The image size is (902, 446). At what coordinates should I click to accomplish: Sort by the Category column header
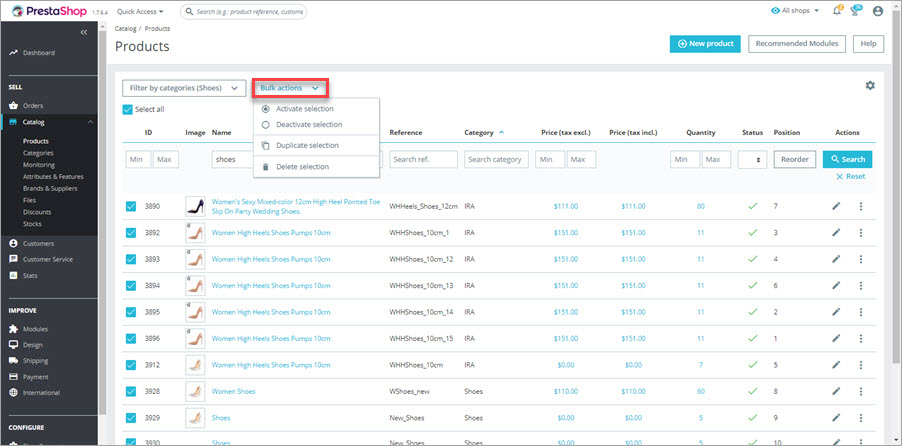[x=484, y=132]
